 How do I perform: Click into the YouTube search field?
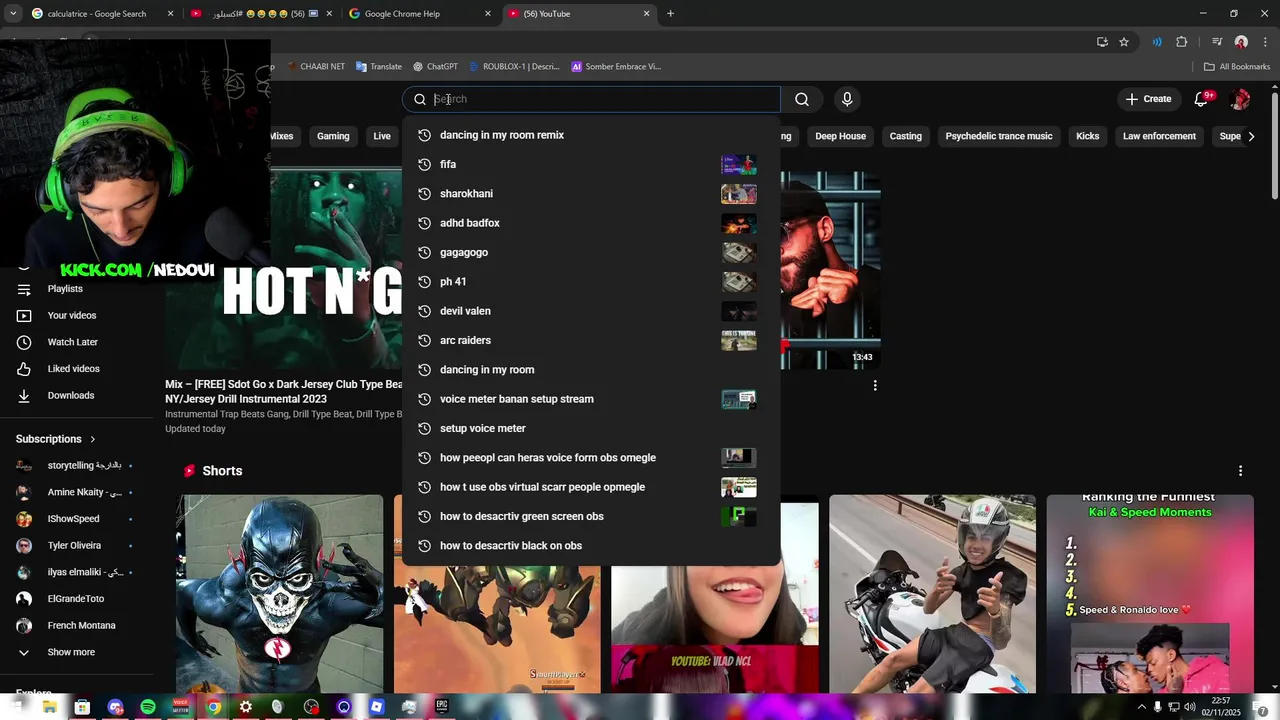pos(592,99)
